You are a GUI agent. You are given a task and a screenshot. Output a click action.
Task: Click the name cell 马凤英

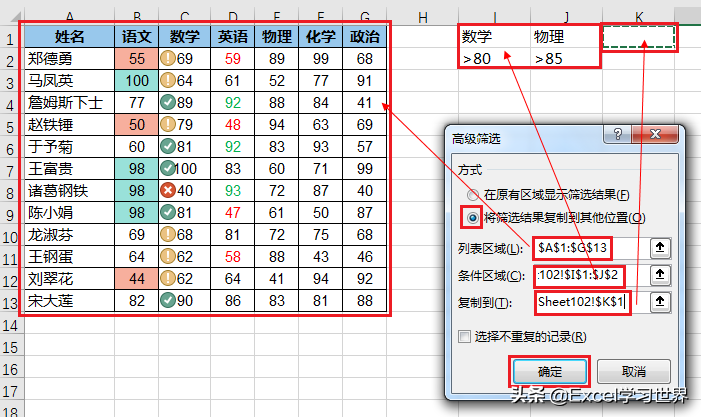pos(69,80)
